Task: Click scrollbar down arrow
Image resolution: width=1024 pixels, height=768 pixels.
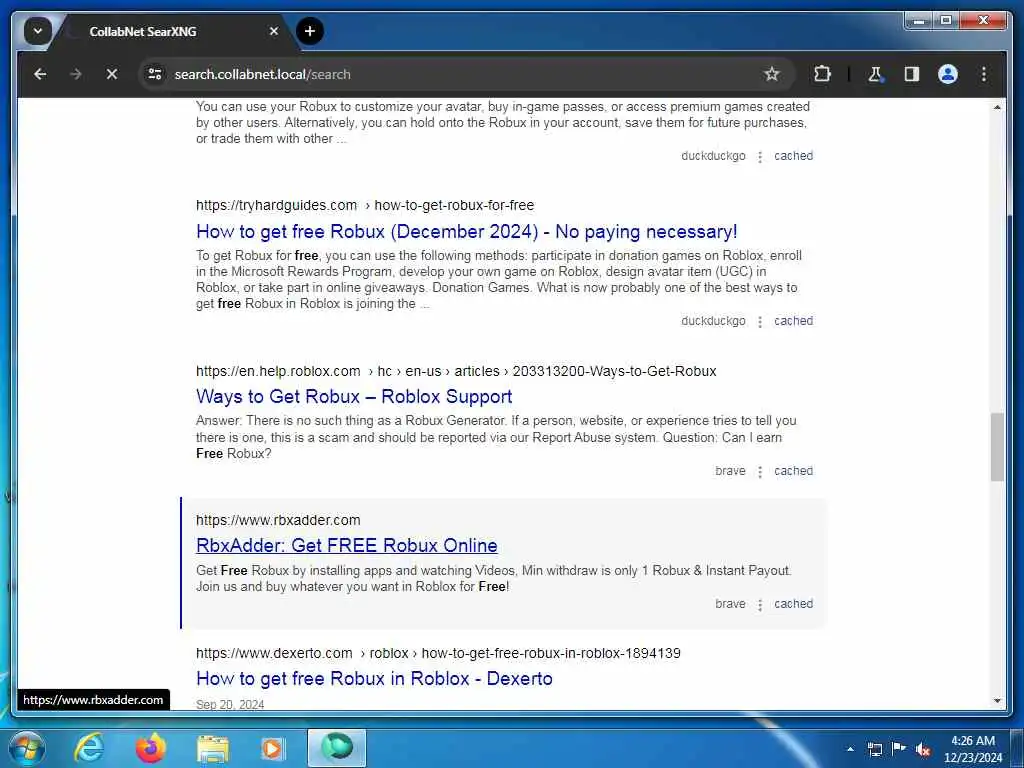Action: coord(997,701)
